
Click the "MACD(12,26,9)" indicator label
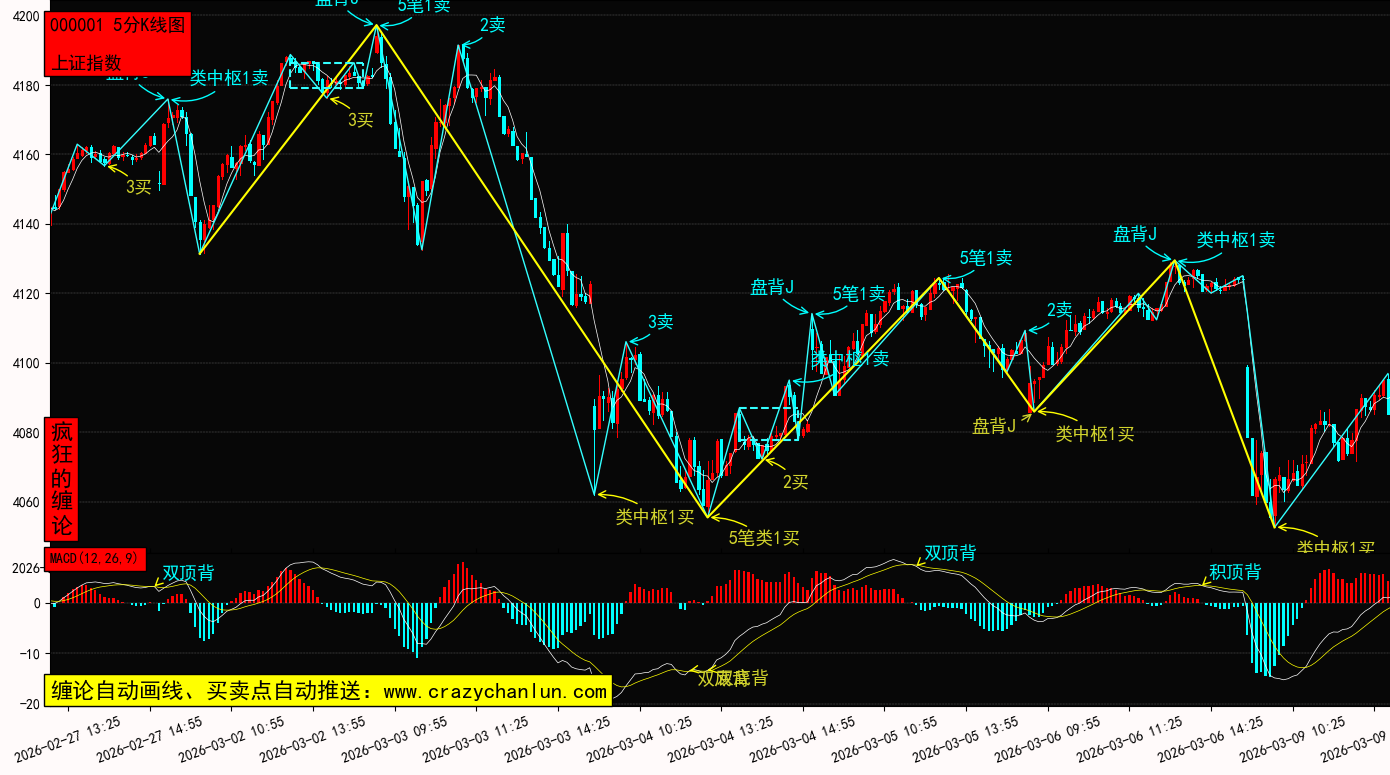[95, 558]
